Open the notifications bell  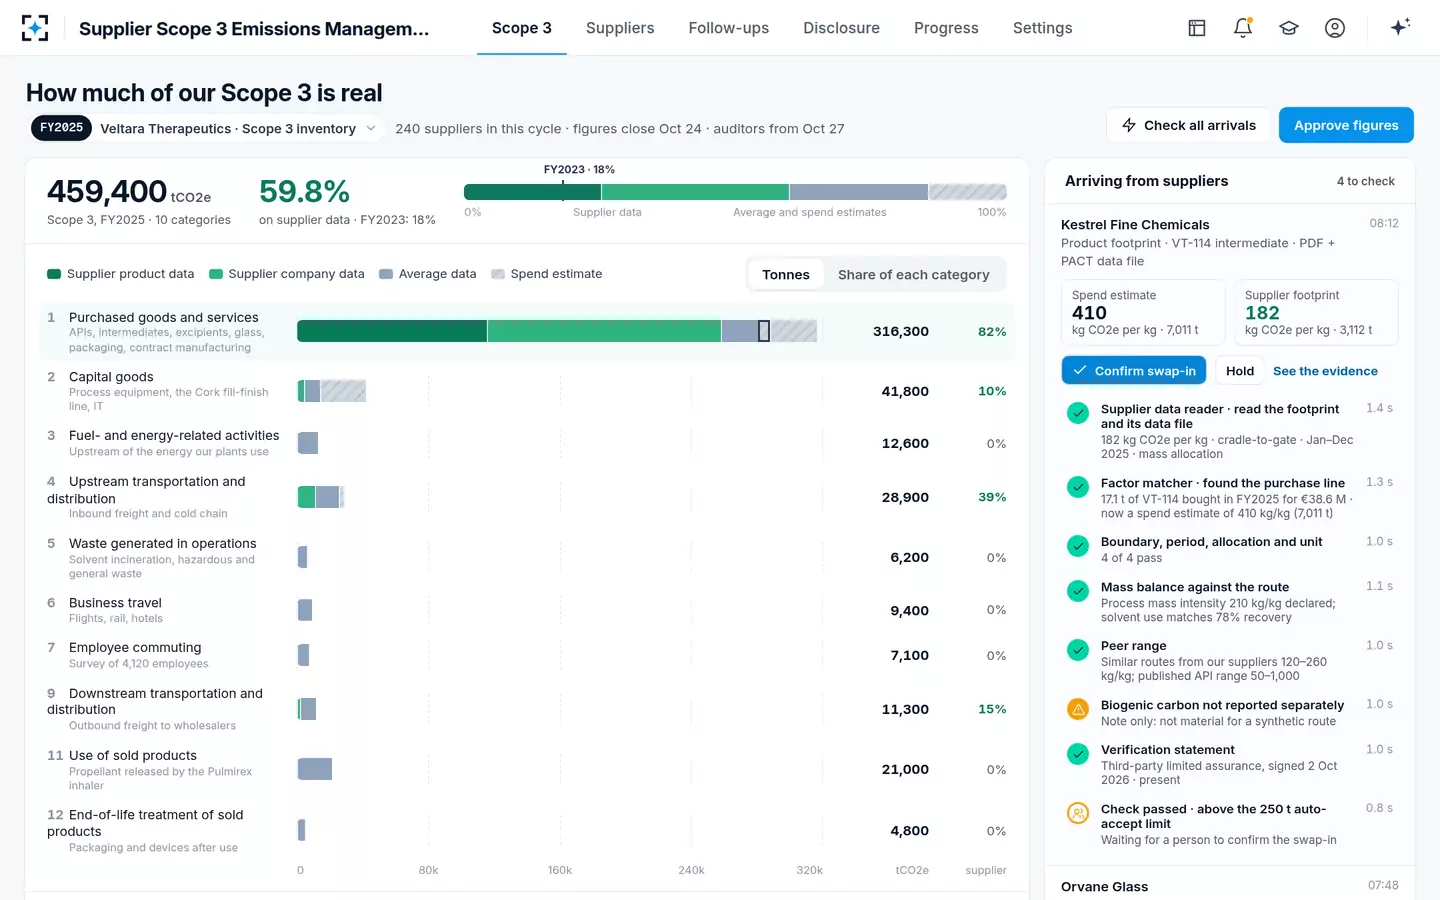[1243, 28]
